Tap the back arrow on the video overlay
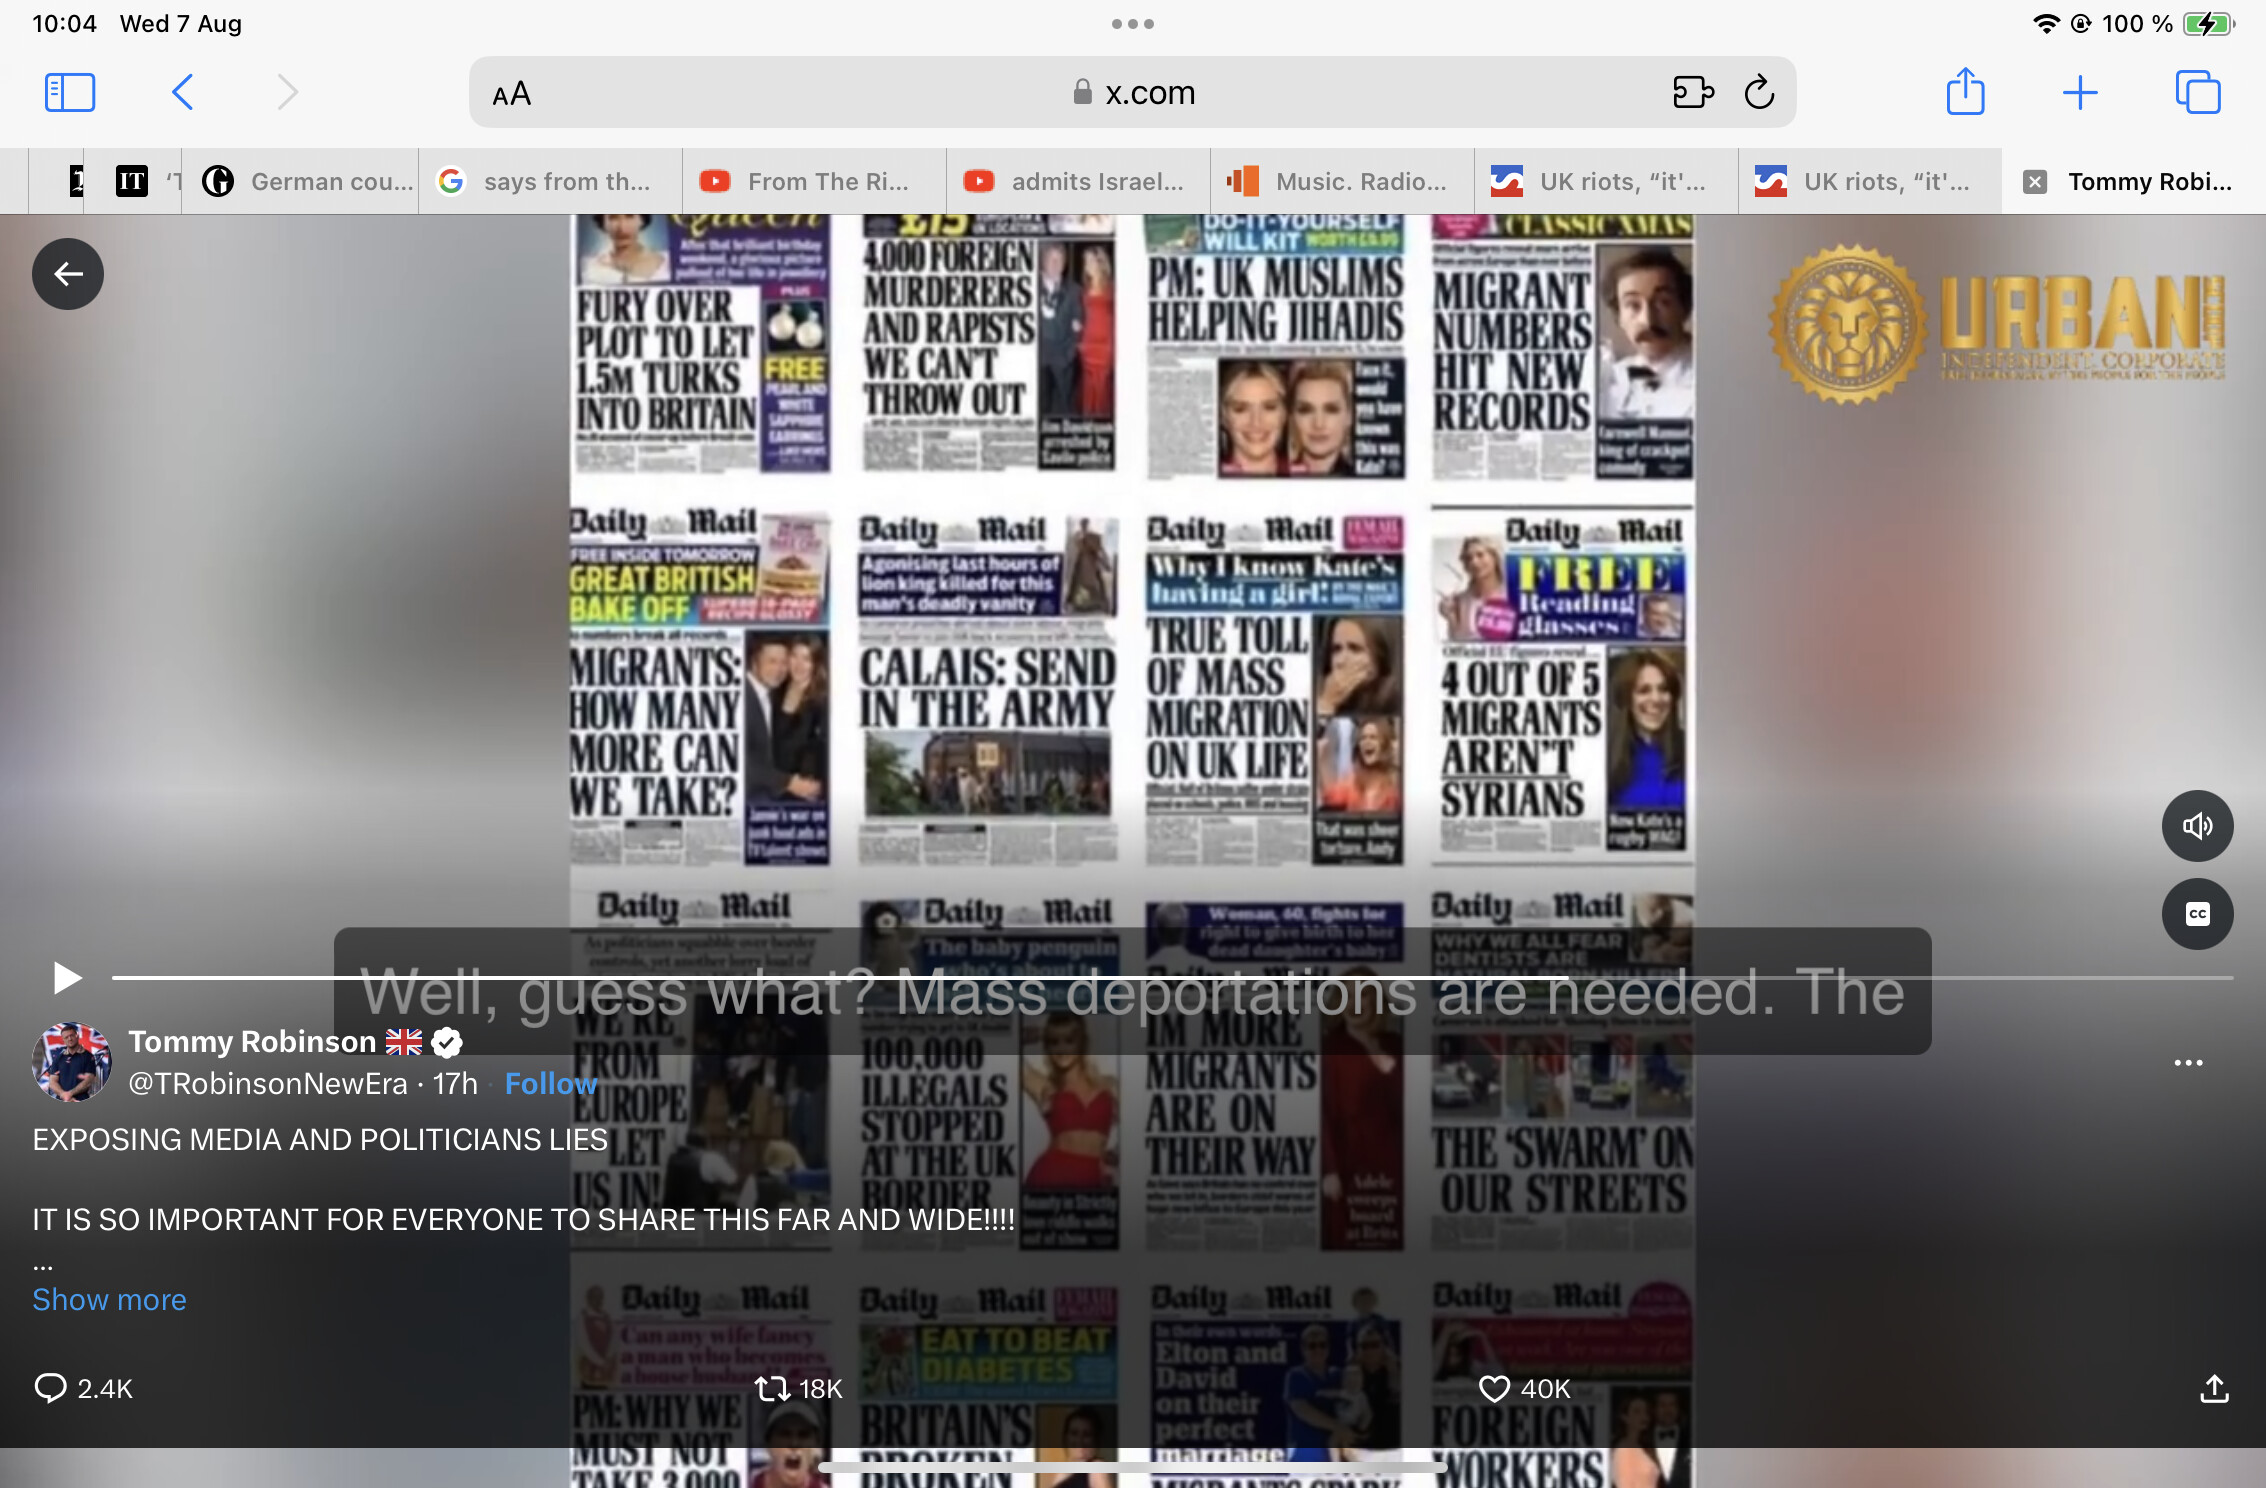 pos(68,274)
